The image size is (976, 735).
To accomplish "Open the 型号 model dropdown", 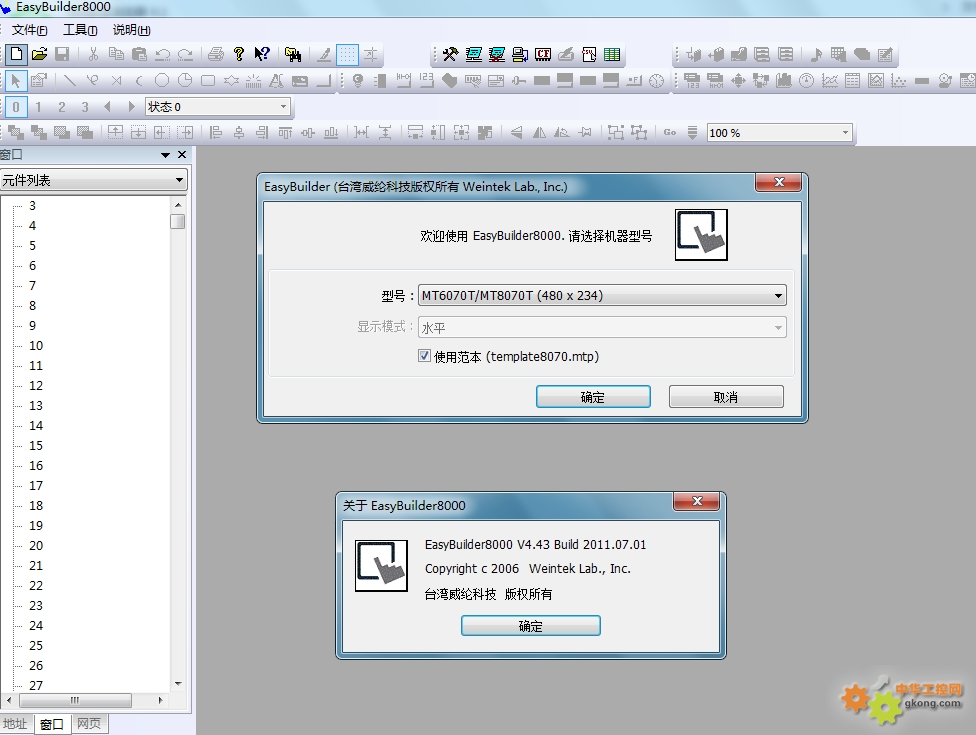I will pos(602,296).
